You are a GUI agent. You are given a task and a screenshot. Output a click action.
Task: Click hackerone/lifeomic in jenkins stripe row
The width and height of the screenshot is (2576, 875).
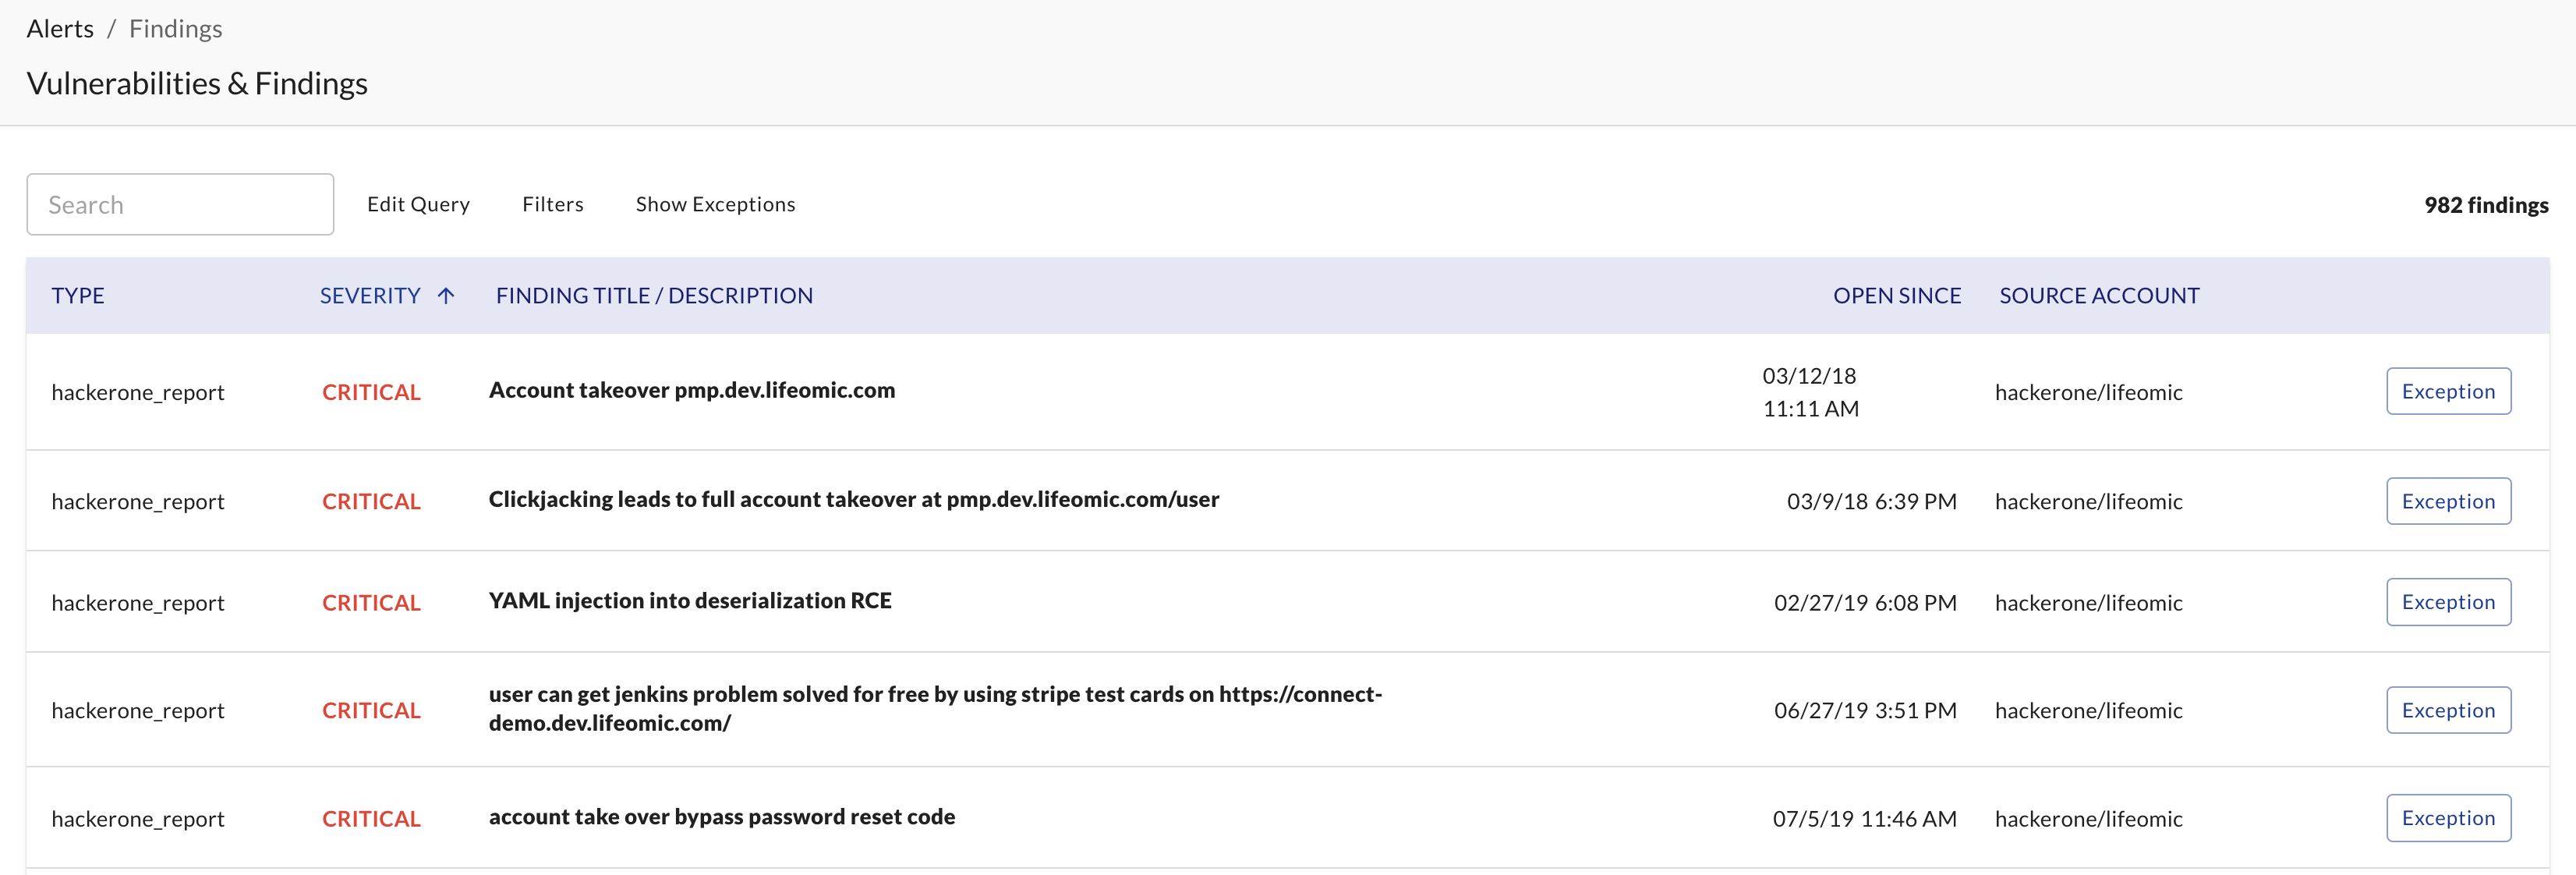[x=2089, y=710]
